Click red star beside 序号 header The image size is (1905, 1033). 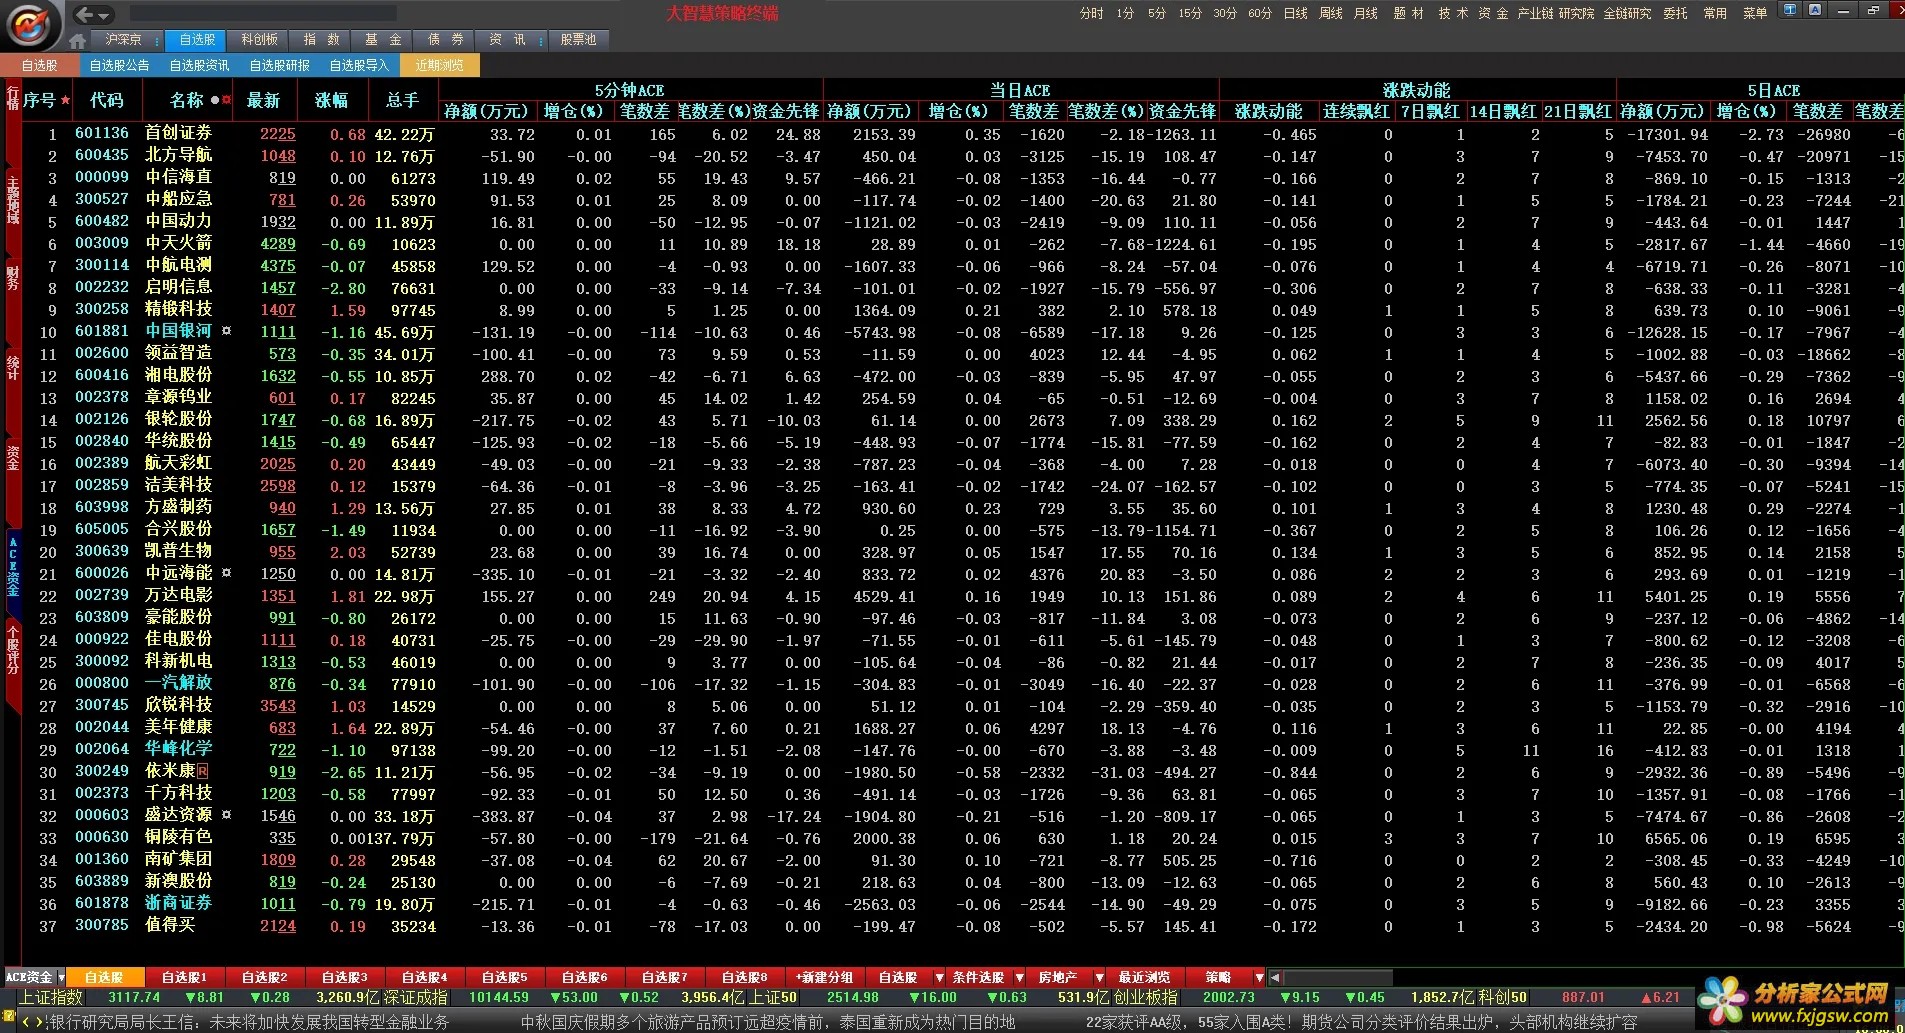[x=66, y=100]
